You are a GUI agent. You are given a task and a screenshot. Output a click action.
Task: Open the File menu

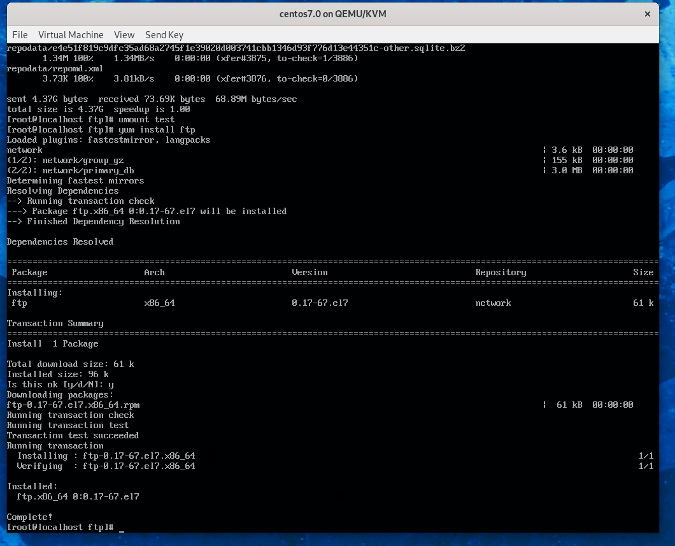tap(20, 34)
